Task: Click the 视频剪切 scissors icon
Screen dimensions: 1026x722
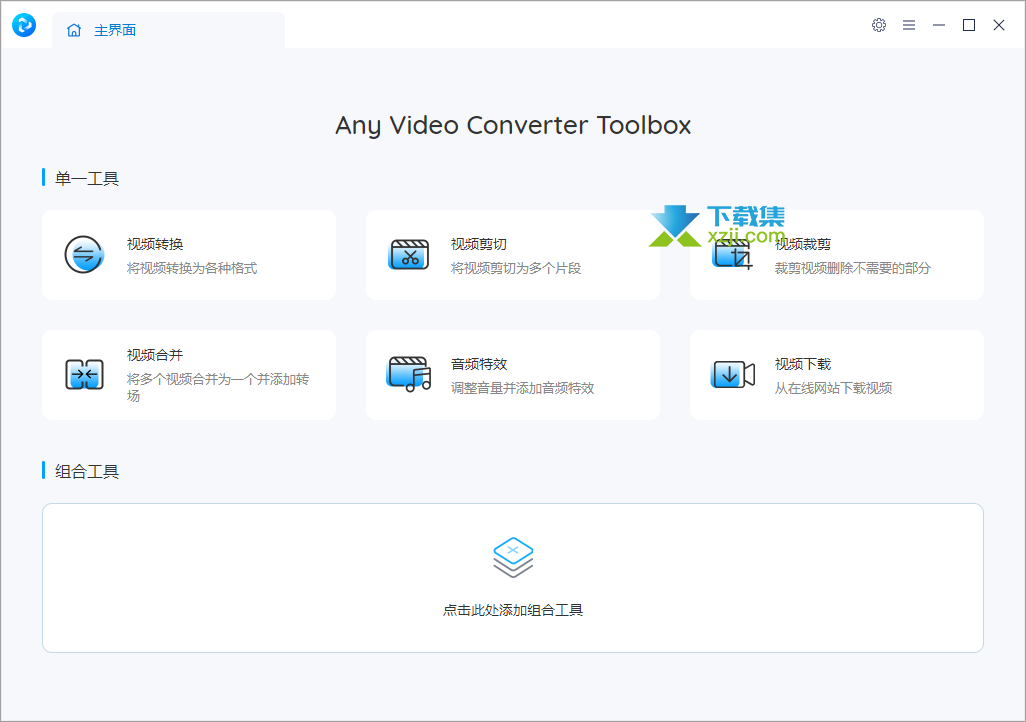Action: 409,255
